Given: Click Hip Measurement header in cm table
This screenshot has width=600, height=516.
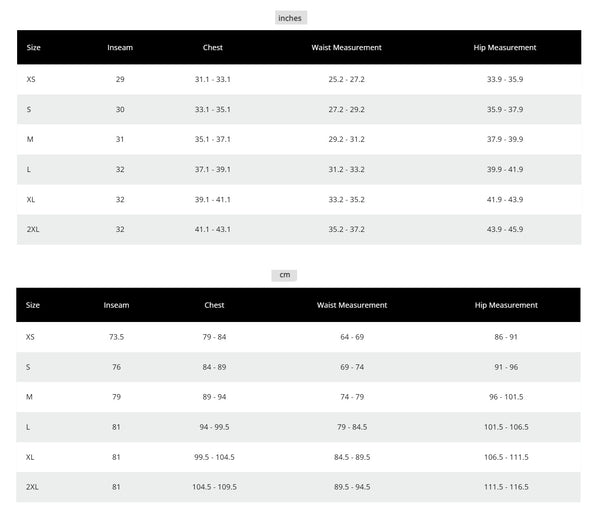Looking at the screenshot, I should point(506,305).
